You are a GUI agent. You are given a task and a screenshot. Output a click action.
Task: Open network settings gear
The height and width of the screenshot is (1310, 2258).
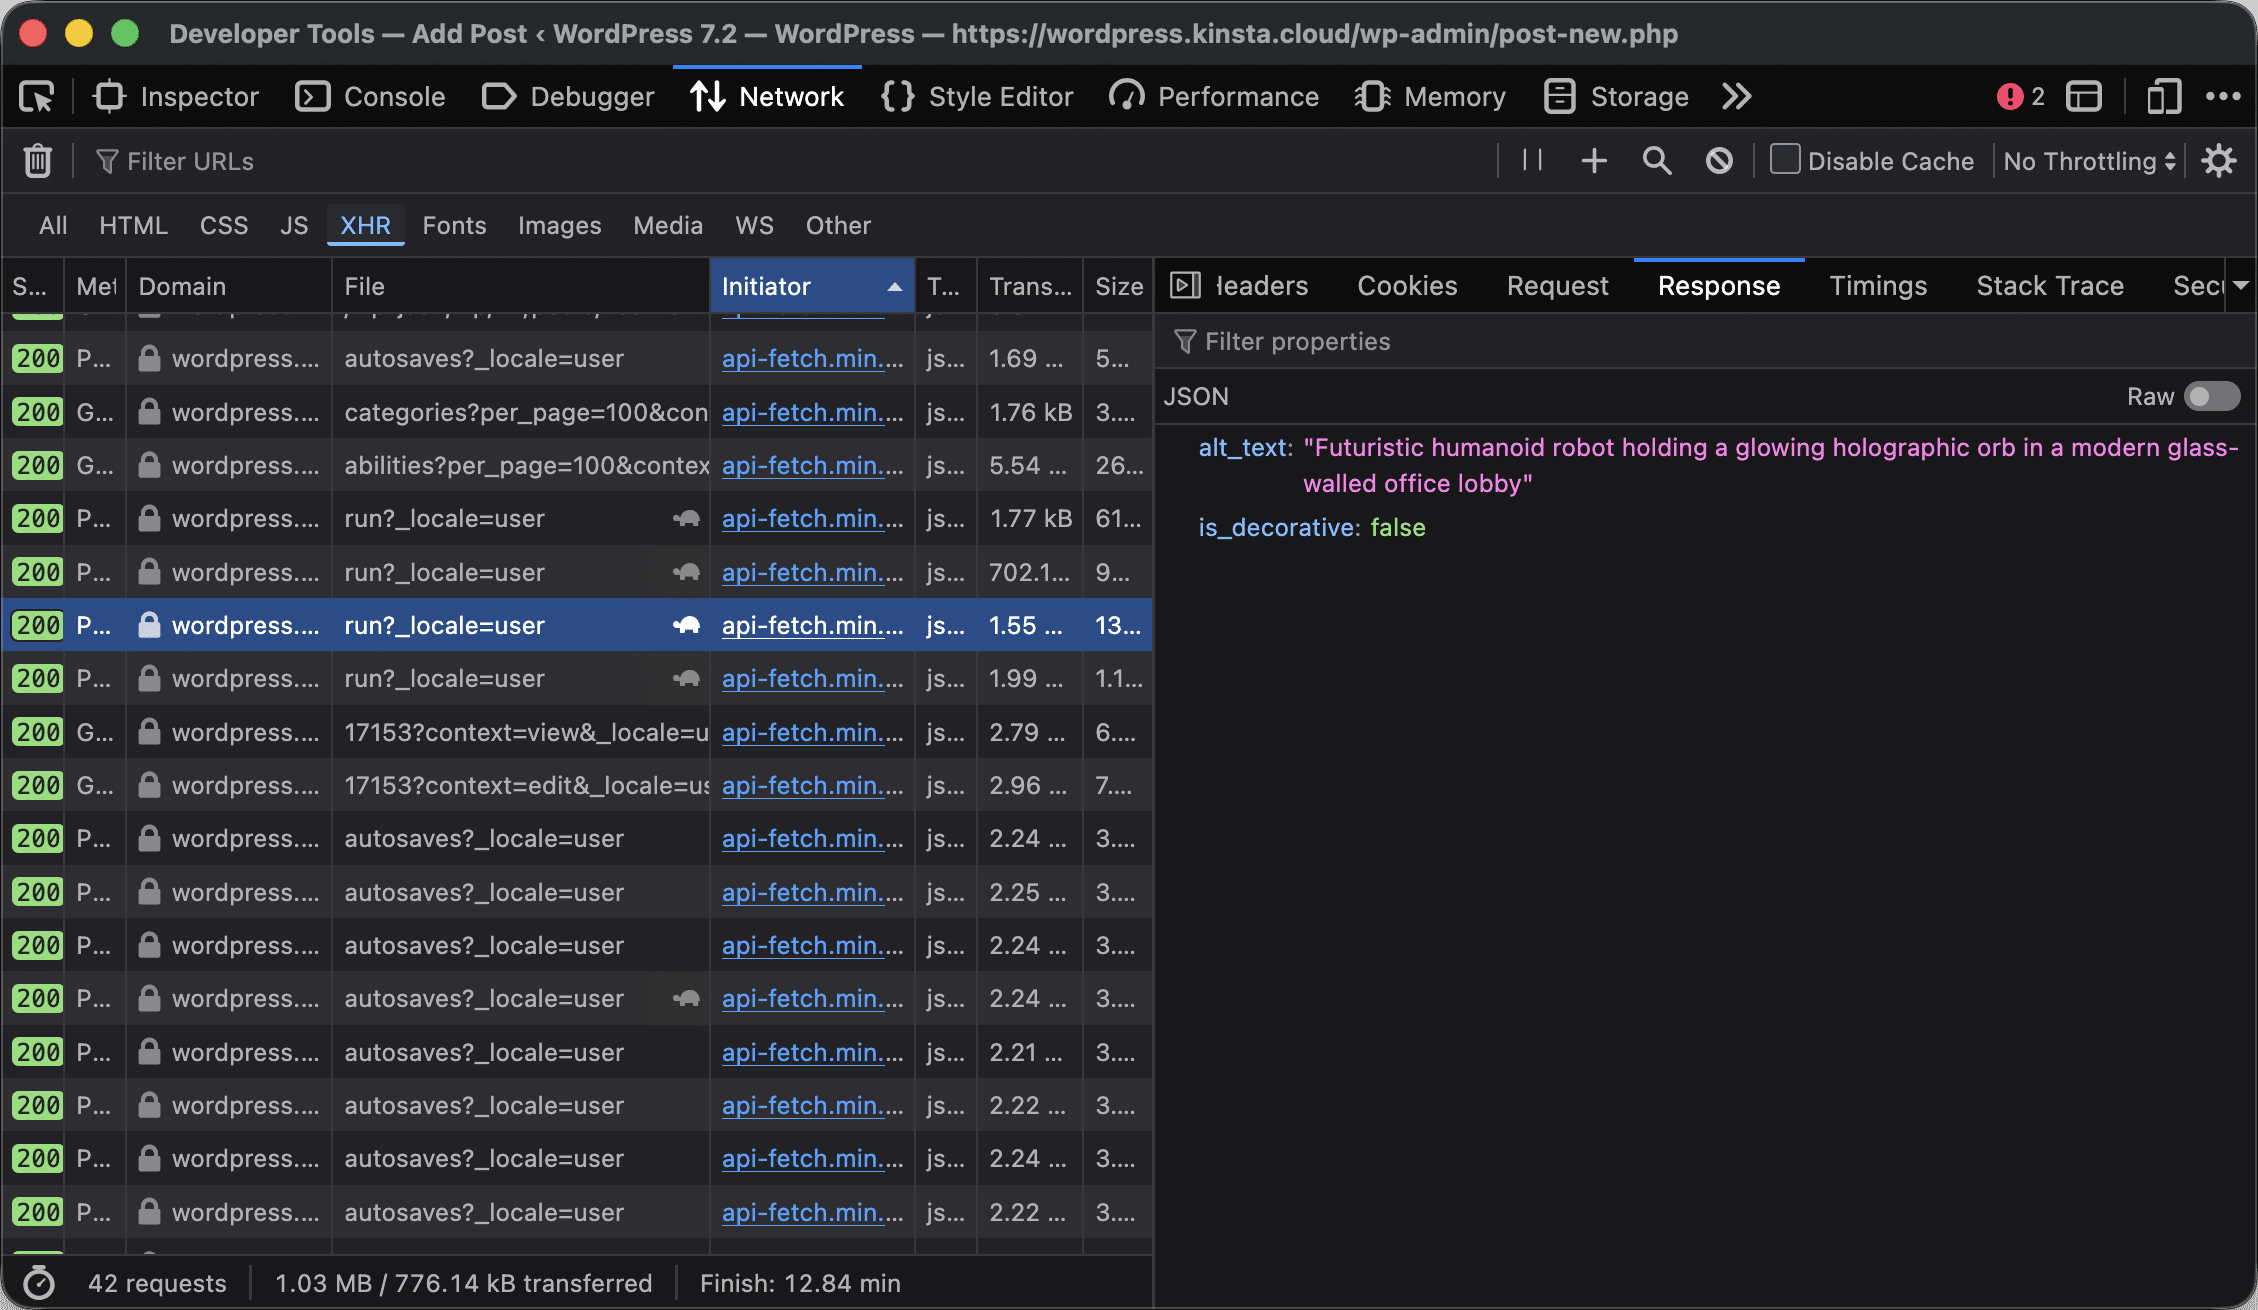[x=2219, y=161]
